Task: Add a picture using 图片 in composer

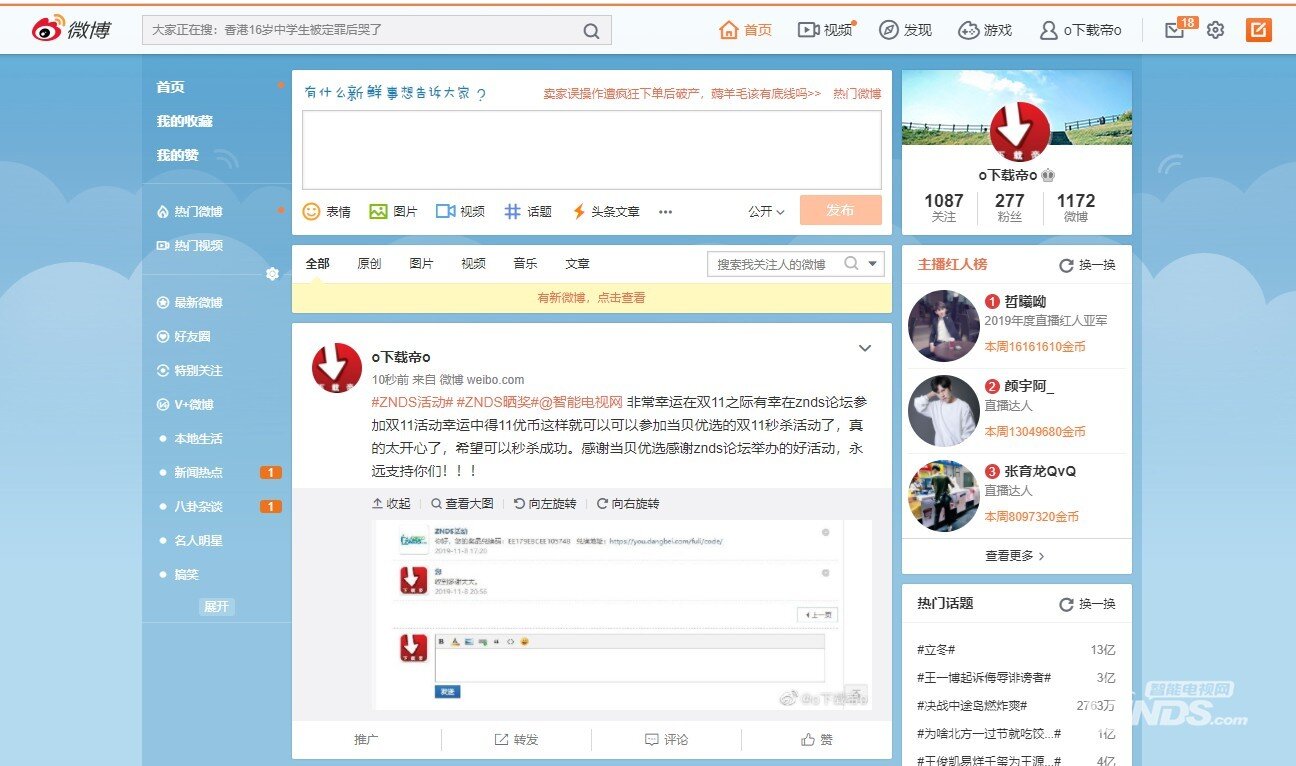Action: [x=393, y=211]
